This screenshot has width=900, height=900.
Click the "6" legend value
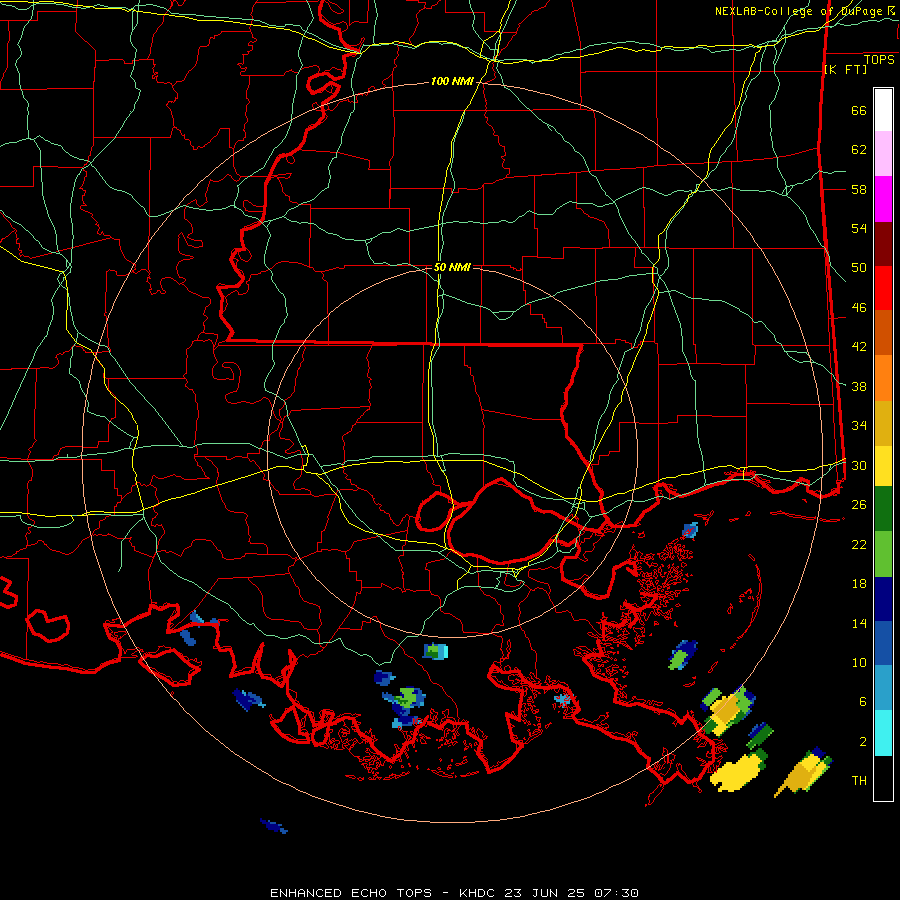[863, 702]
